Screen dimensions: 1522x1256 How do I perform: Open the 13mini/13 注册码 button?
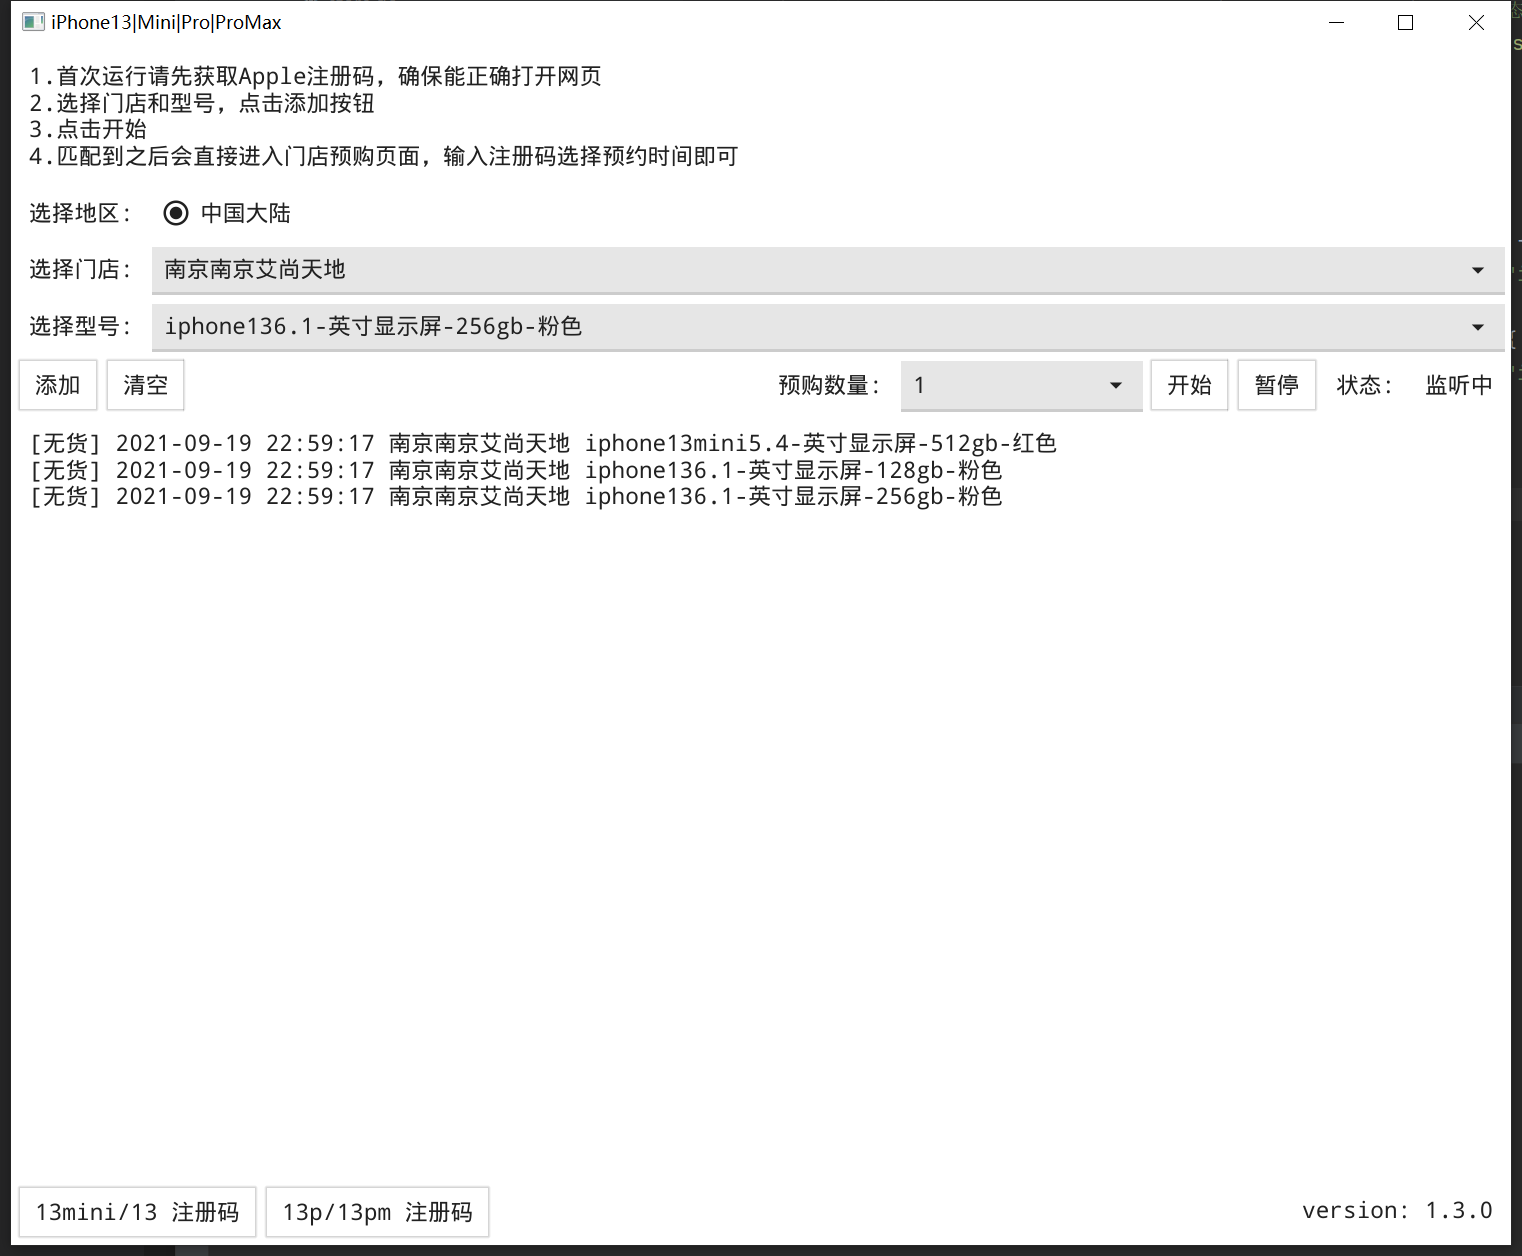tap(137, 1212)
